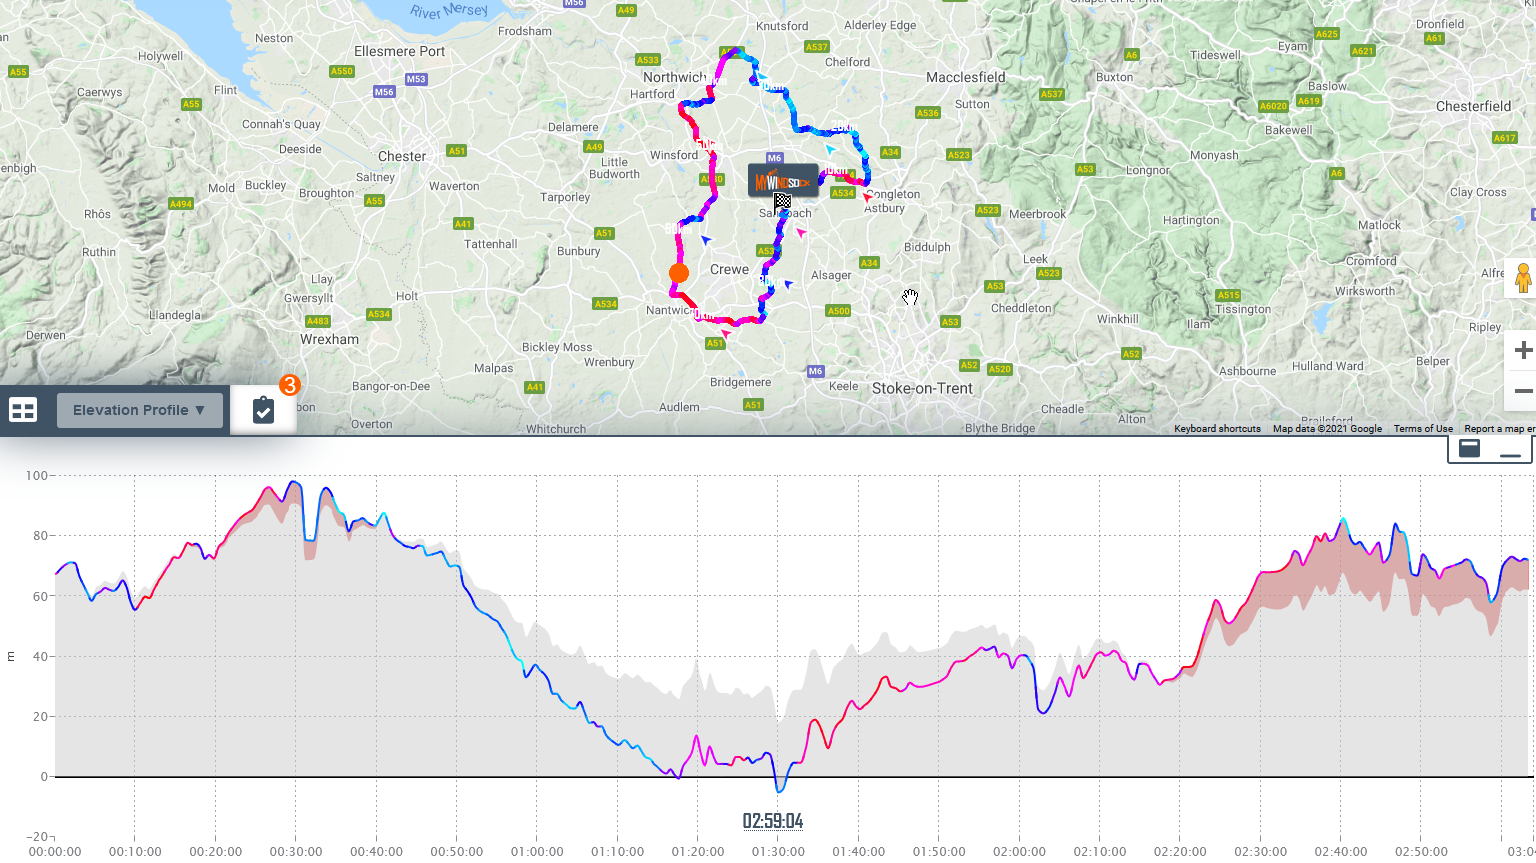Open the data grid view icon
Viewport: 1536px width, 863px height.
click(23, 410)
